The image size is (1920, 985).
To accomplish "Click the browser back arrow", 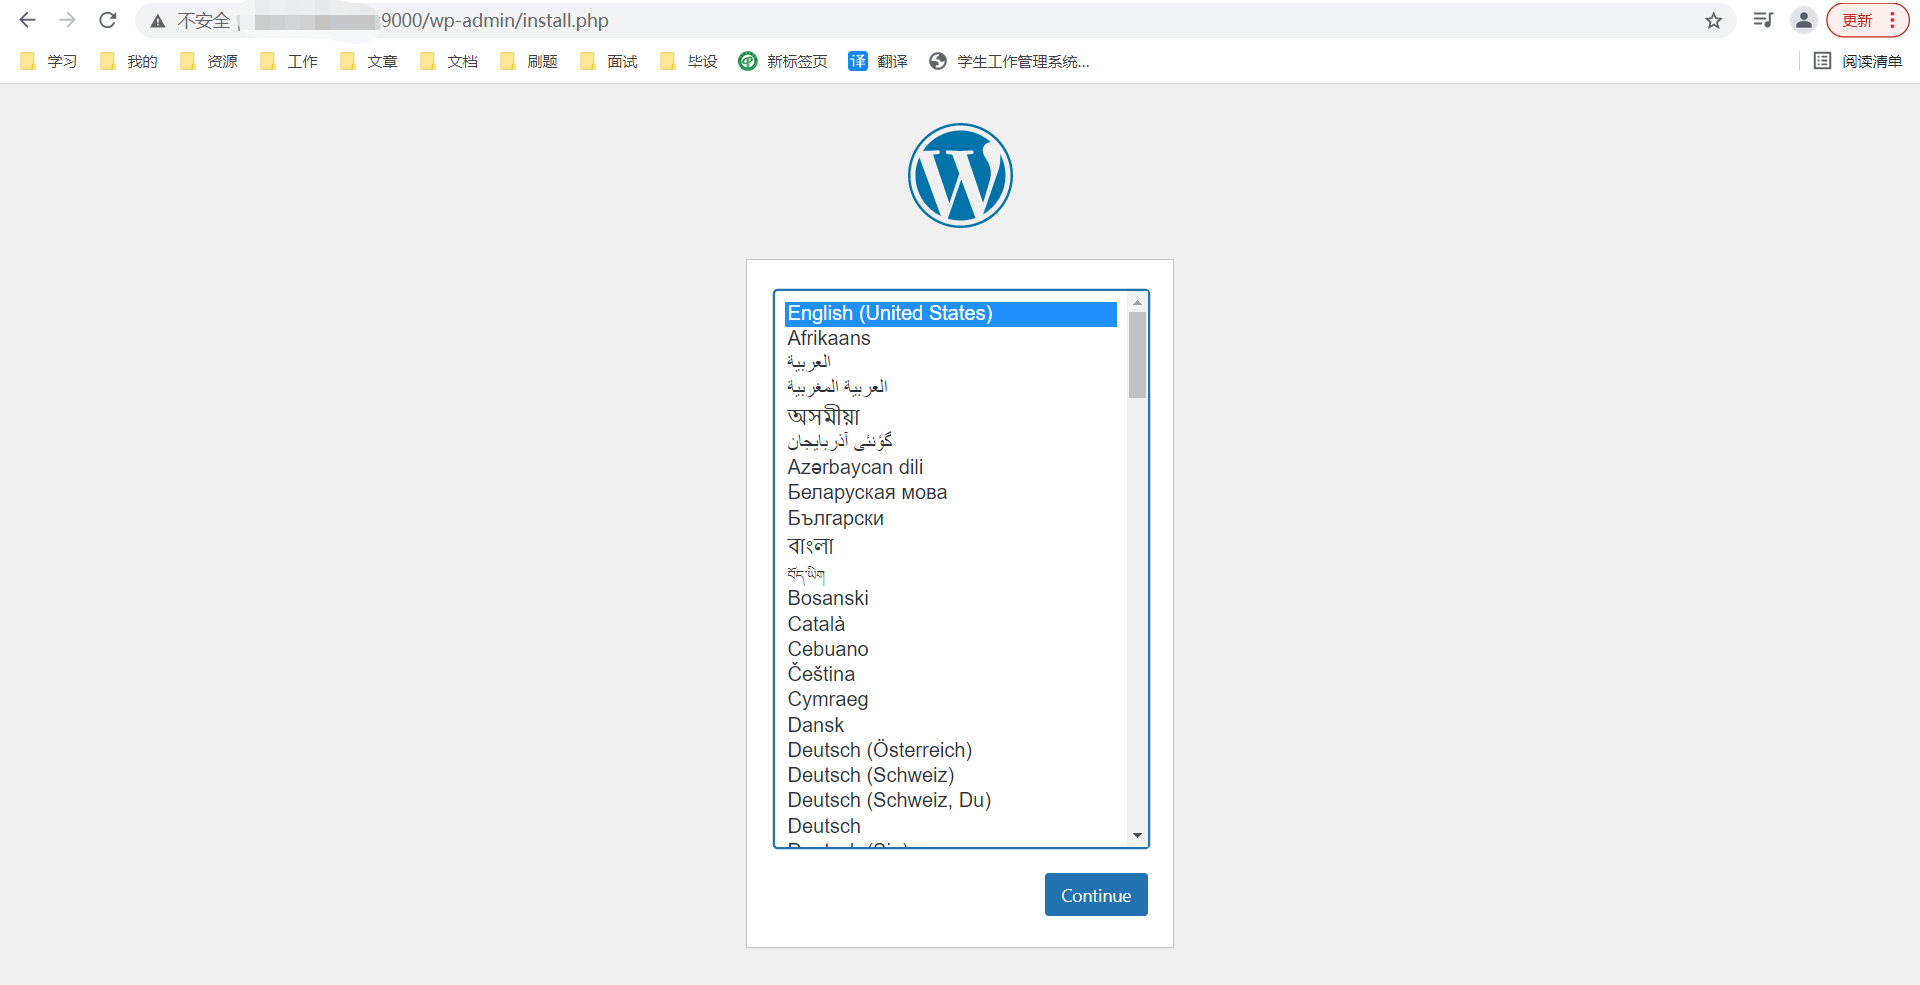I will tap(28, 20).
